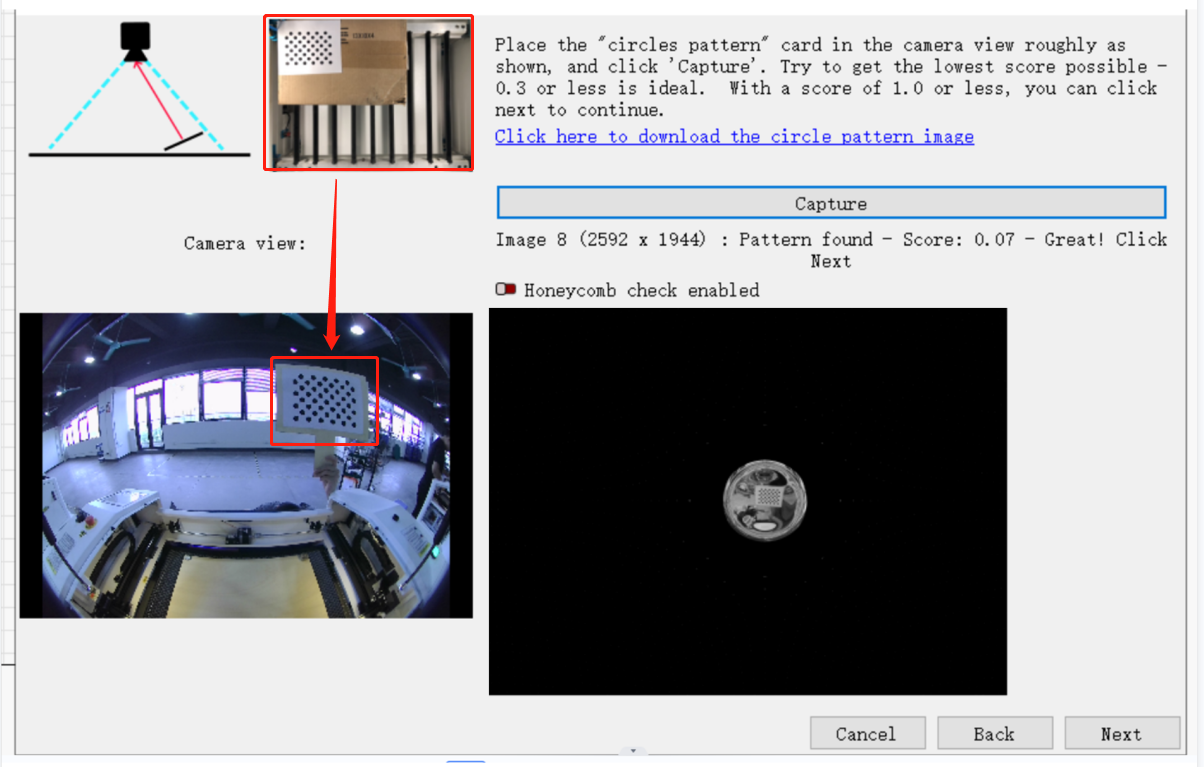This screenshot has height=767, width=1204.
Task: Cancel the camera calibration wizard
Action: [866, 734]
